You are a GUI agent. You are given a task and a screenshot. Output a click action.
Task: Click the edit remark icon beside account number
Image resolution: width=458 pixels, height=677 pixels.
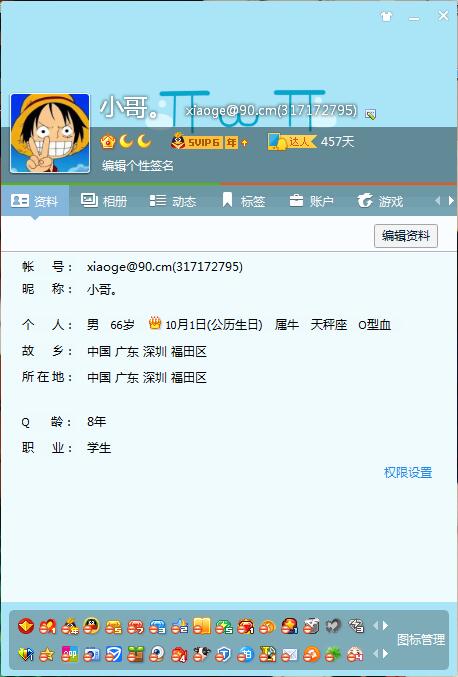pyautogui.click(x=370, y=114)
